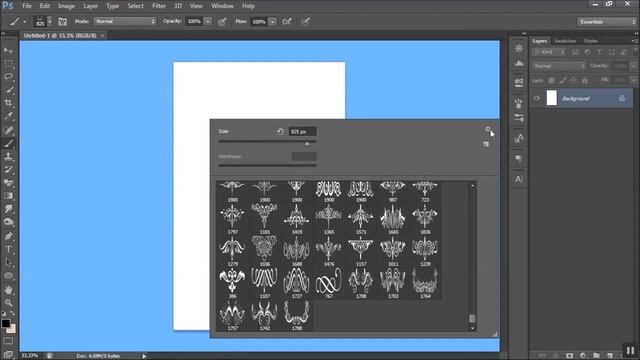Viewport: 640px width, 360px height.
Task: Switch to the Styles tab
Action: [x=591, y=41]
